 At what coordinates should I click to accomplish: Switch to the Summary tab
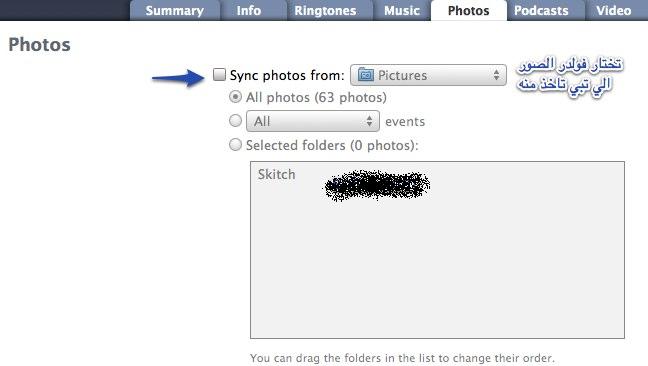[174, 10]
